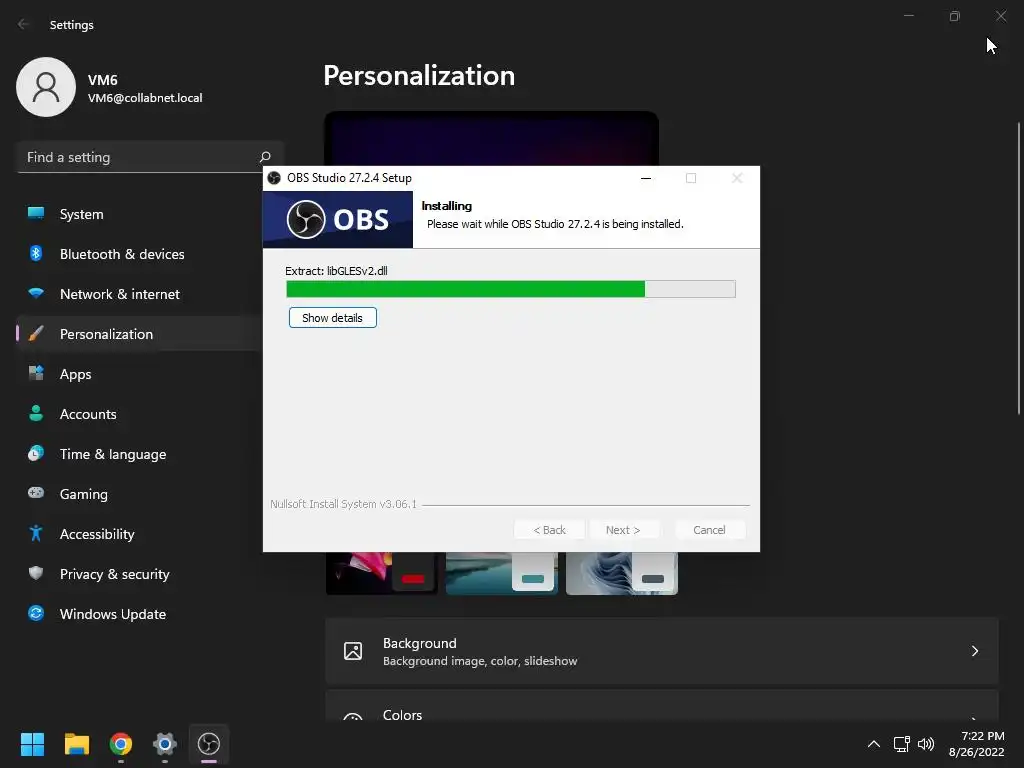Image resolution: width=1024 pixels, height=768 pixels.
Task: Select the lake landscape theme thumbnail
Action: 502,573
